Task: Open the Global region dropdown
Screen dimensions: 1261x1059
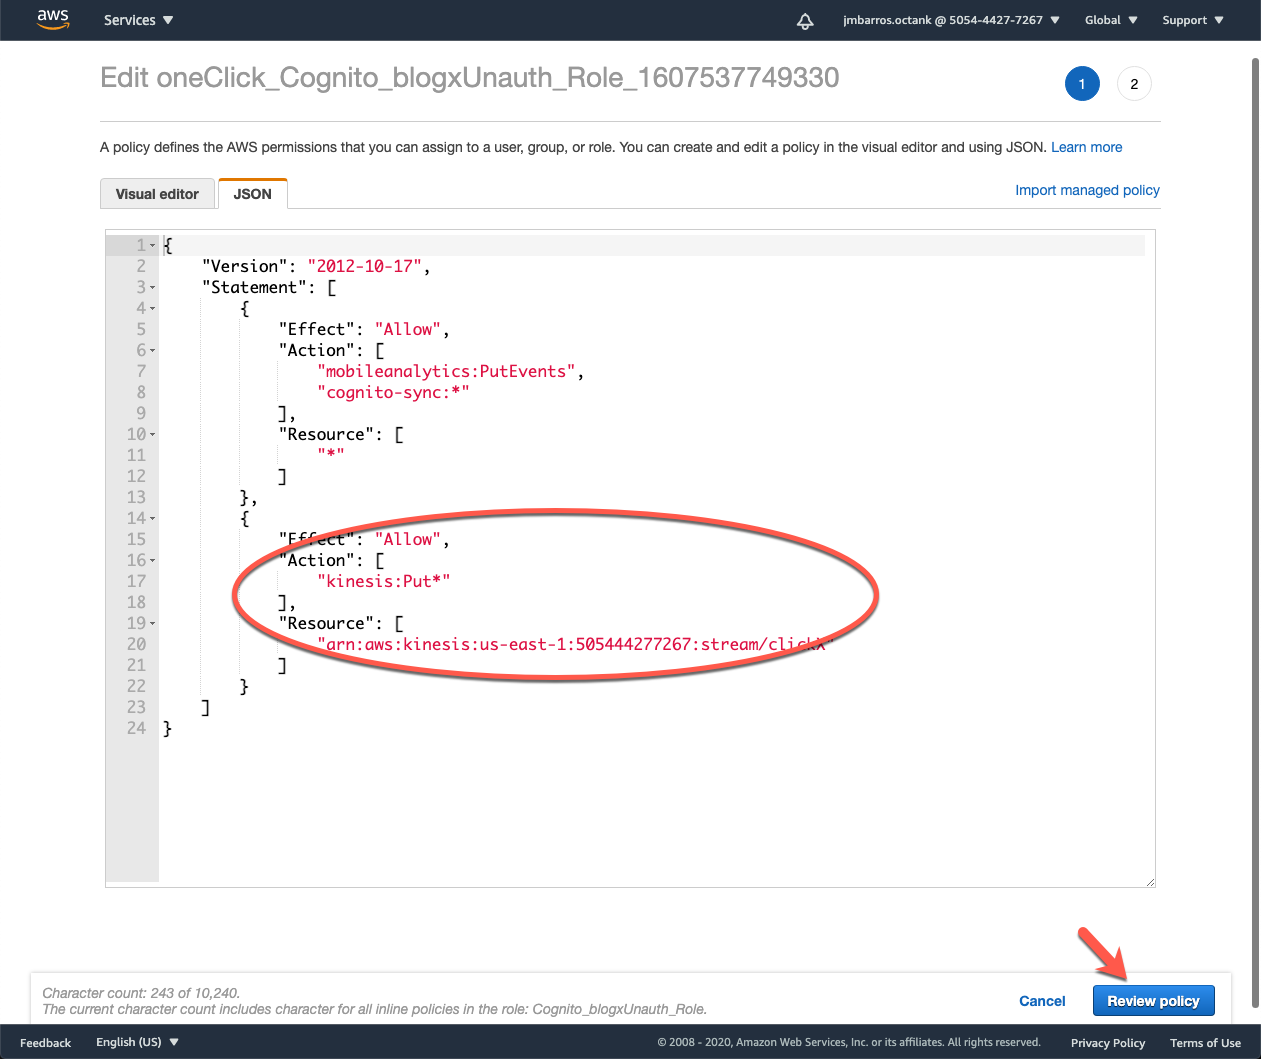Action: point(1111,20)
